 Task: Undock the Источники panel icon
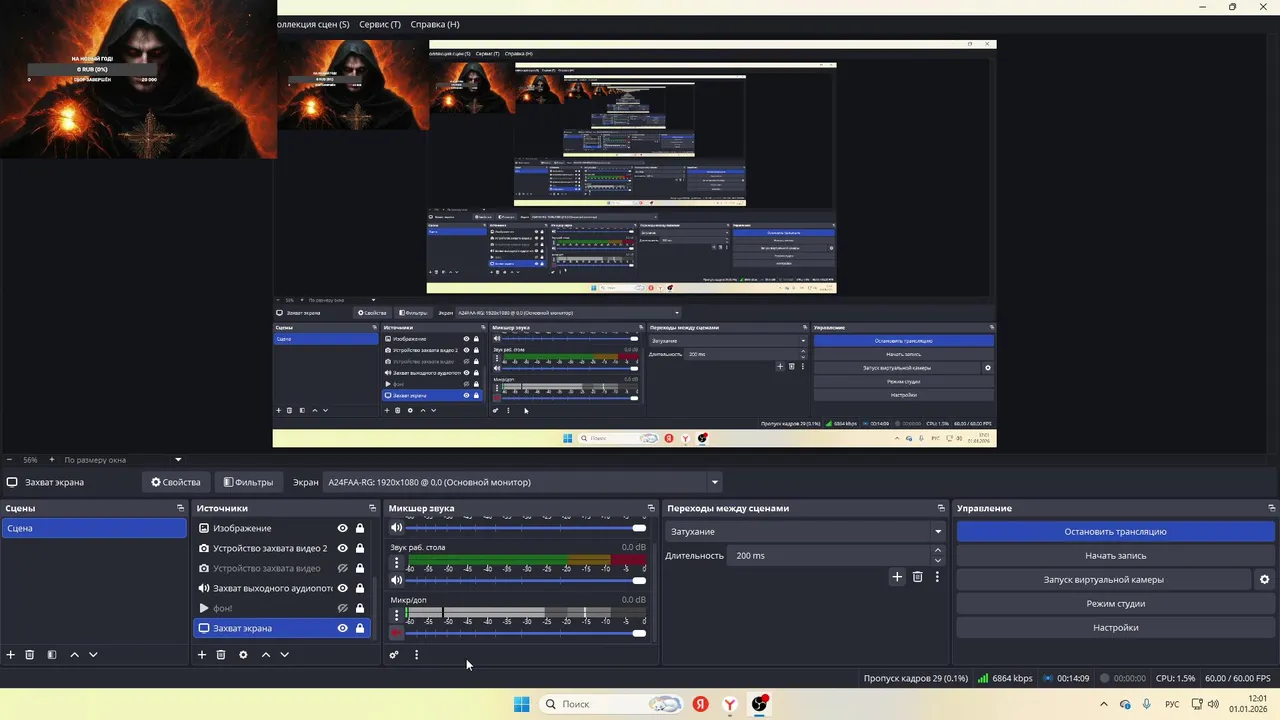tap(372, 508)
